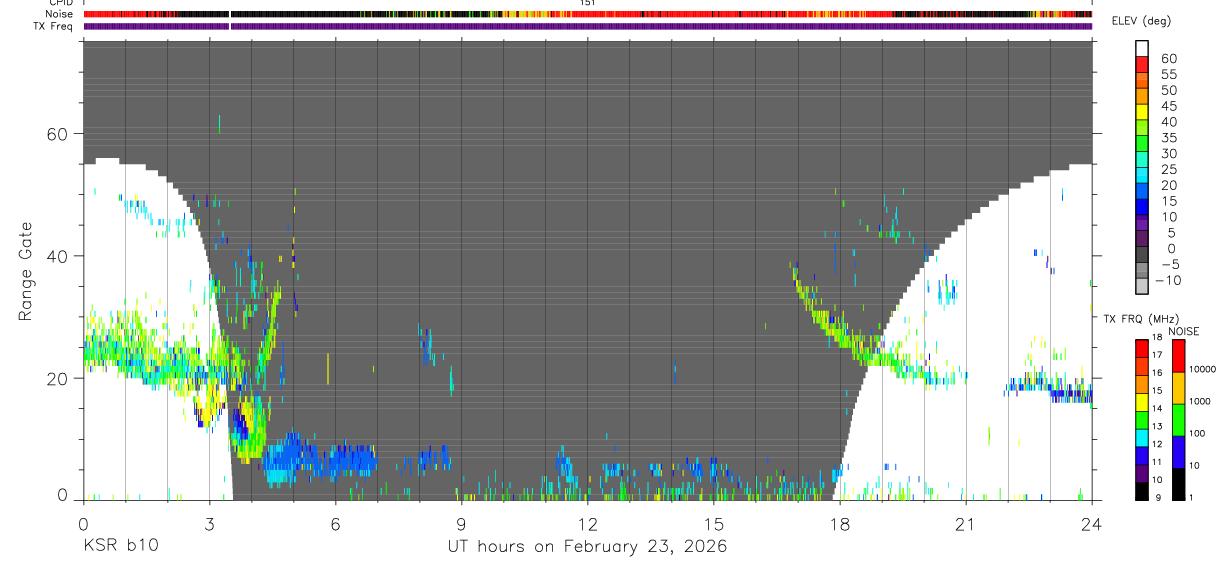
Task: Click the '100' label on NOISE scale
Action: click(1197, 433)
